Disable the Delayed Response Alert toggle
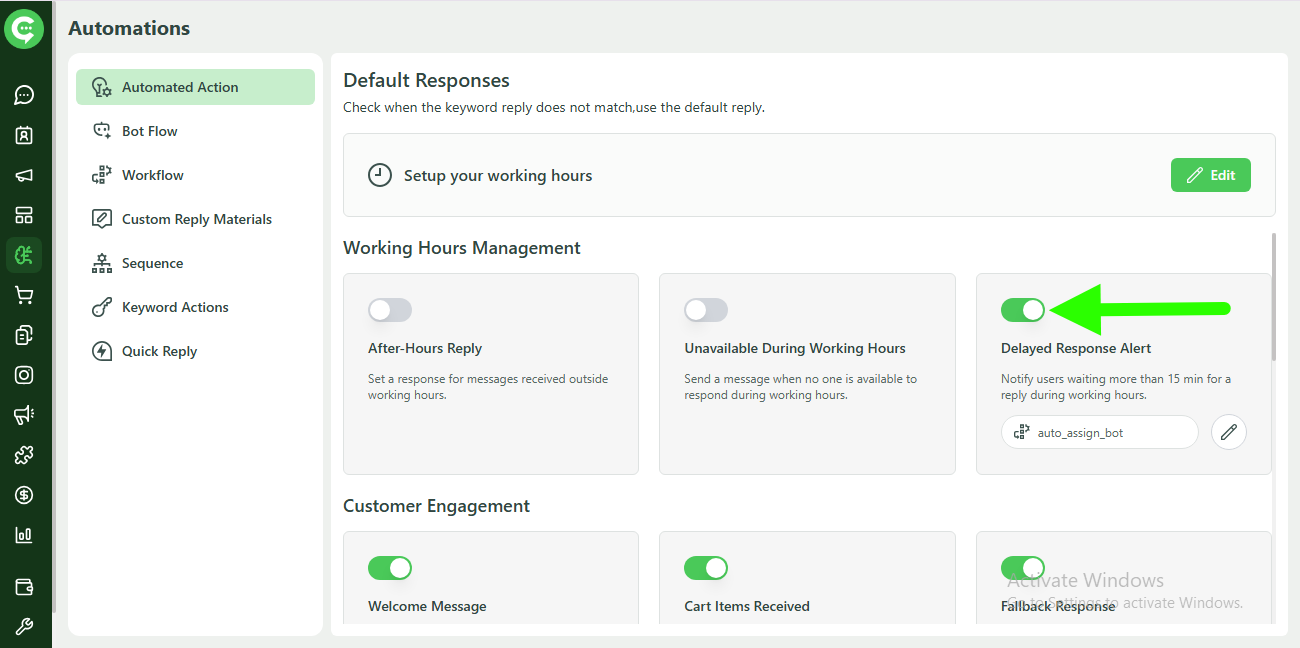 coord(1022,310)
